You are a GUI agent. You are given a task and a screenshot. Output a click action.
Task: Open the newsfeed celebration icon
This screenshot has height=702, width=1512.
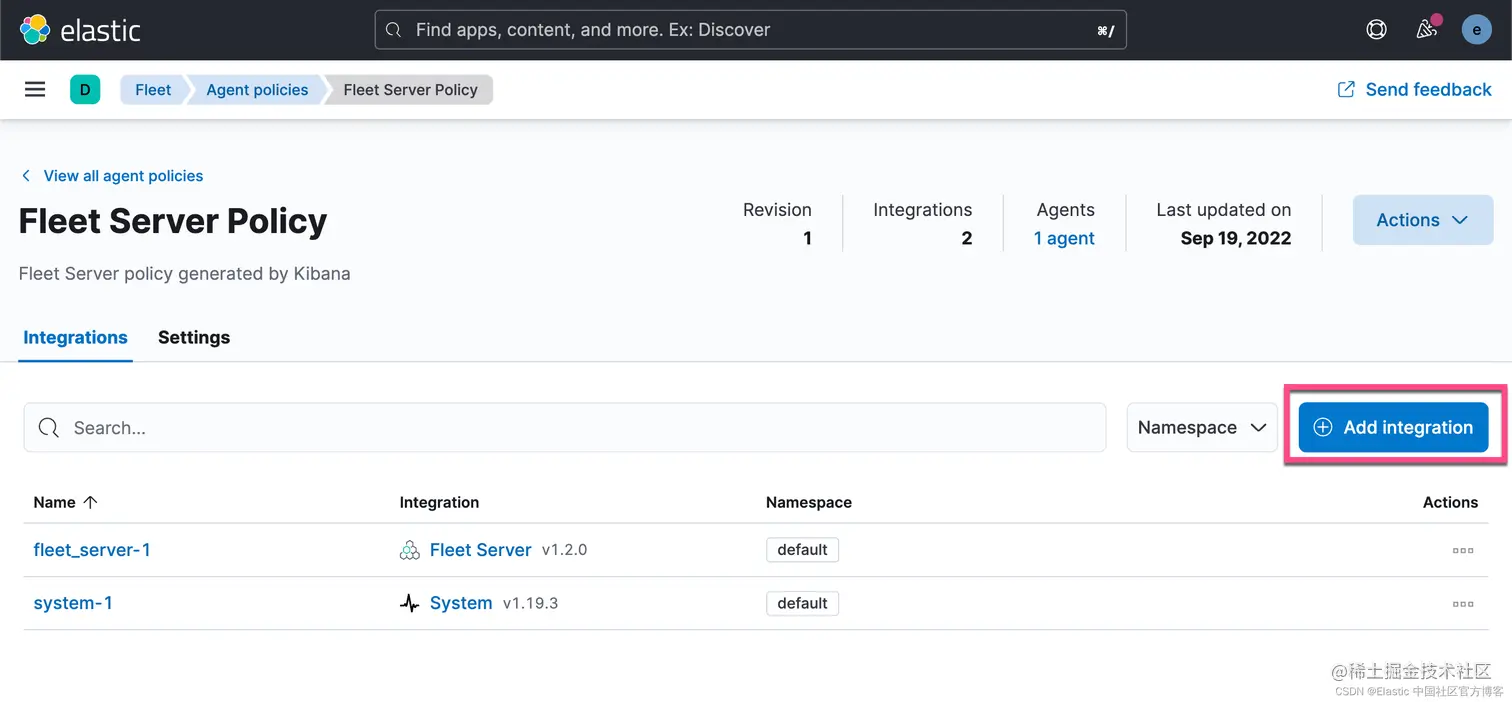coord(1427,30)
